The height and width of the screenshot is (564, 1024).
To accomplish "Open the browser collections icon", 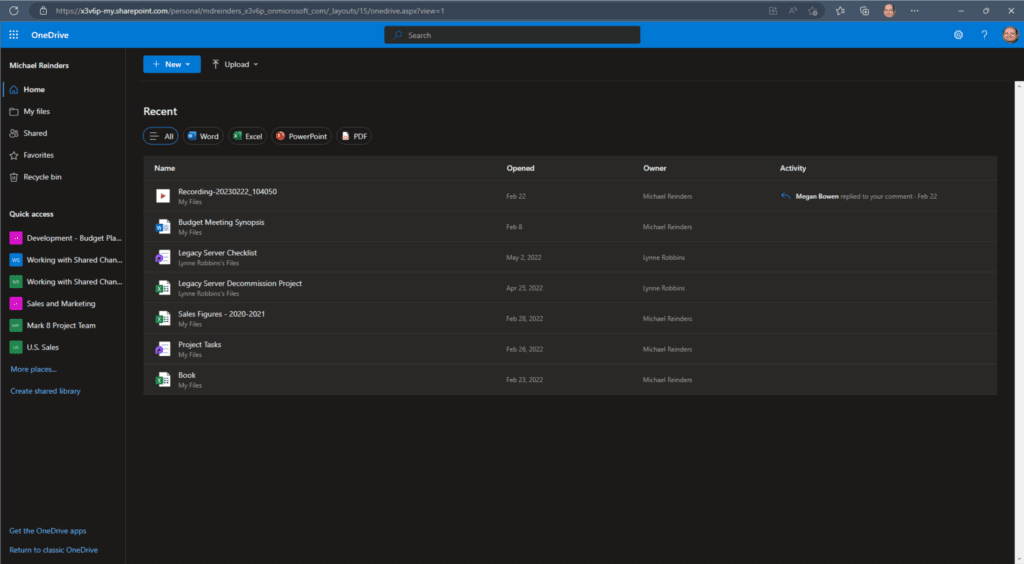I will point(864,10).
